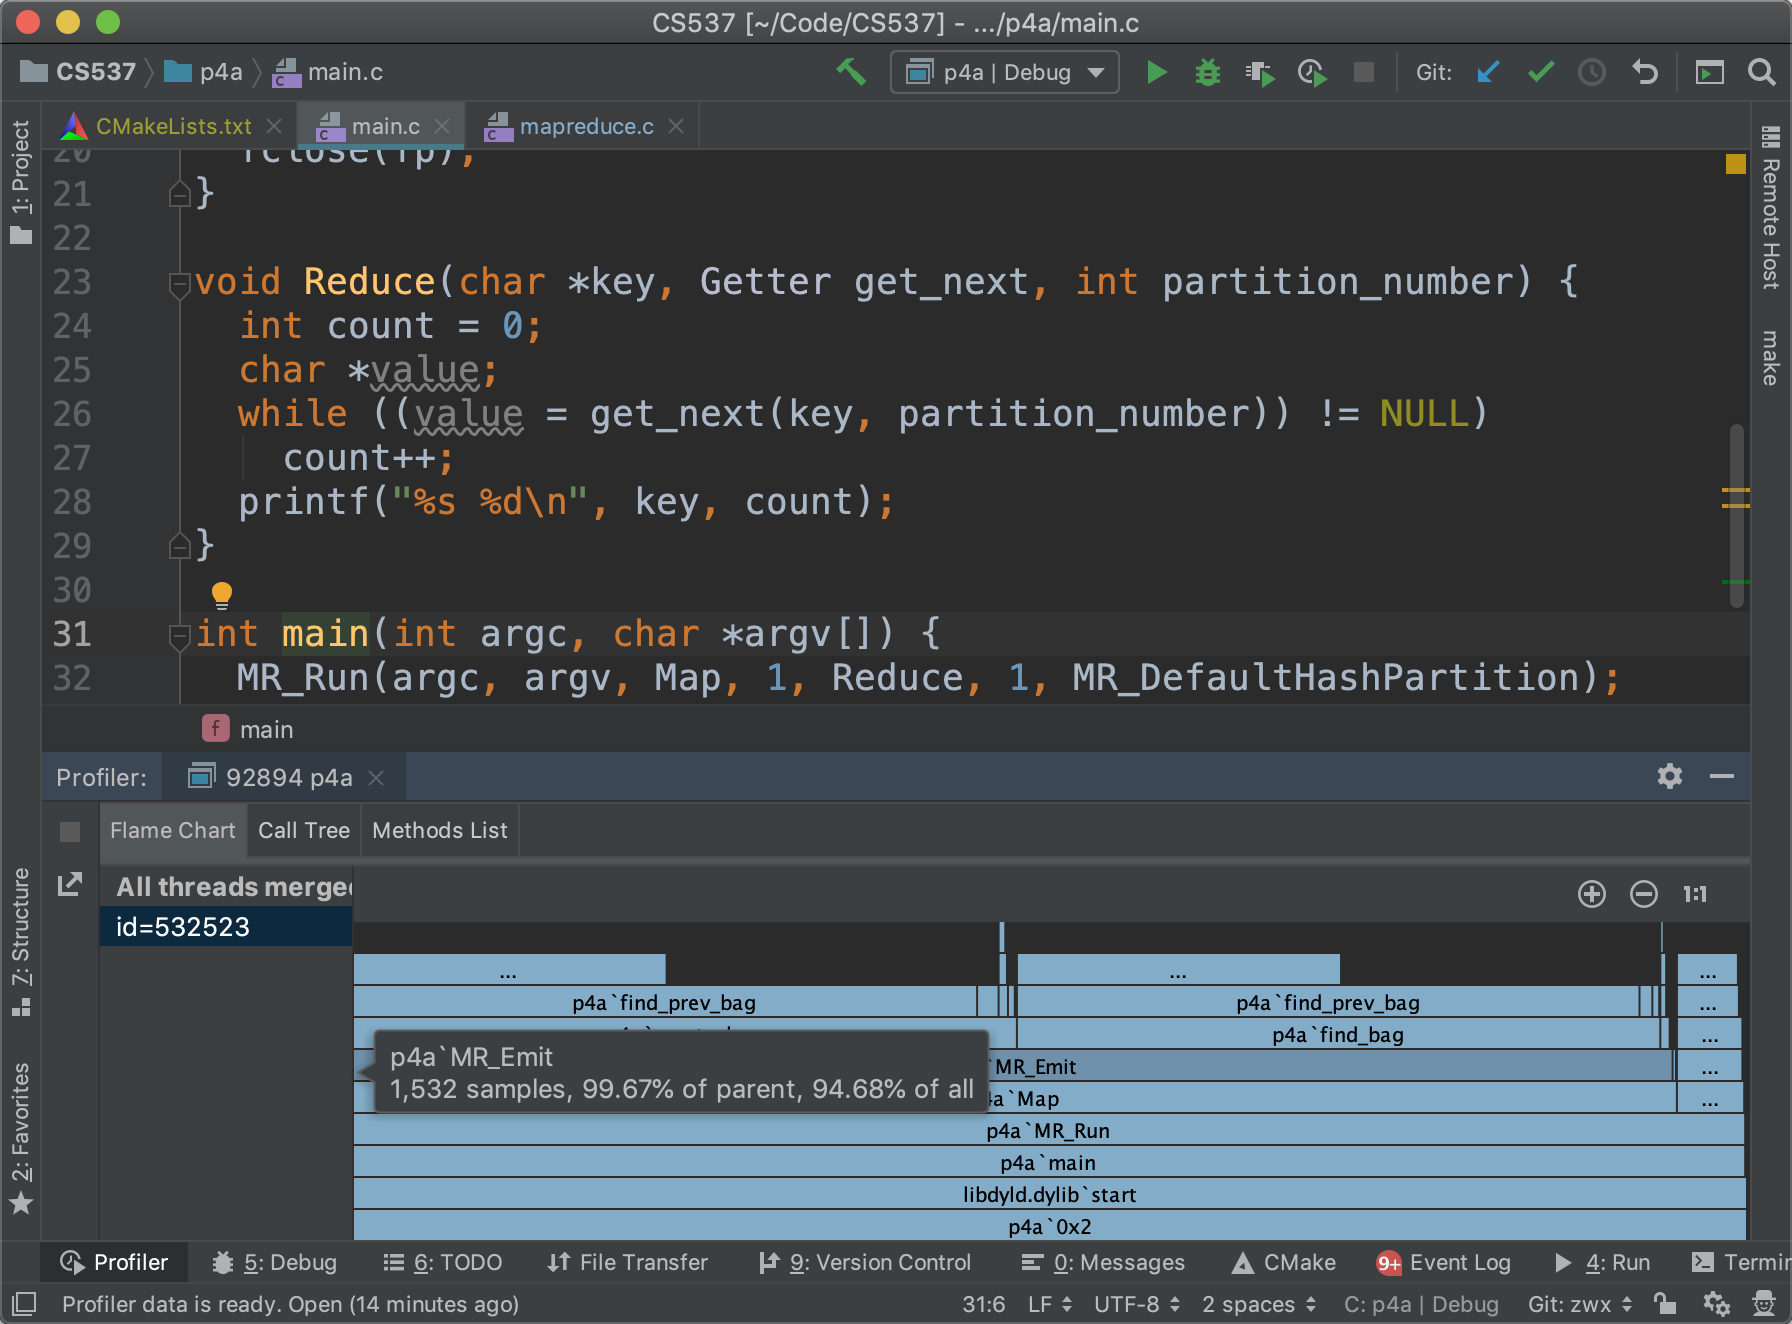Start debugging with the bug icon
The width and height of the screenshot is (1792, 1324).
click(x=1208, y=72)
